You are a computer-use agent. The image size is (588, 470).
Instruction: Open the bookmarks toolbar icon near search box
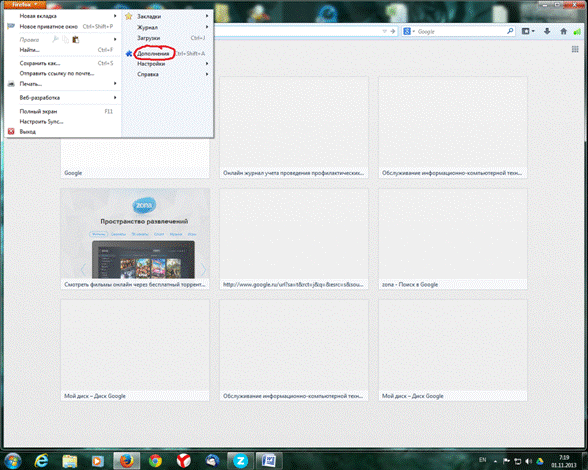click(x=528, y=32)
